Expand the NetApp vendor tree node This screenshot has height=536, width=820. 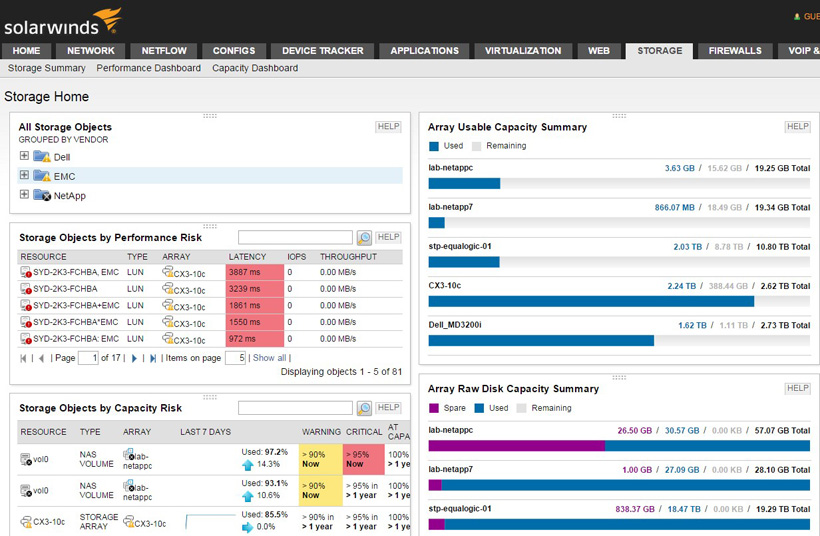click(24, 194)
